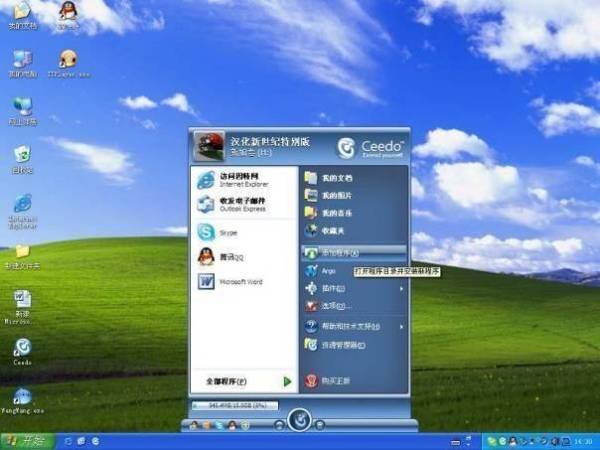Viewport: 600px width, 450px height.
Task: Open 我的音乐 in the Ceedo menu
Action: pyautogui.click(x=354, y=213)
